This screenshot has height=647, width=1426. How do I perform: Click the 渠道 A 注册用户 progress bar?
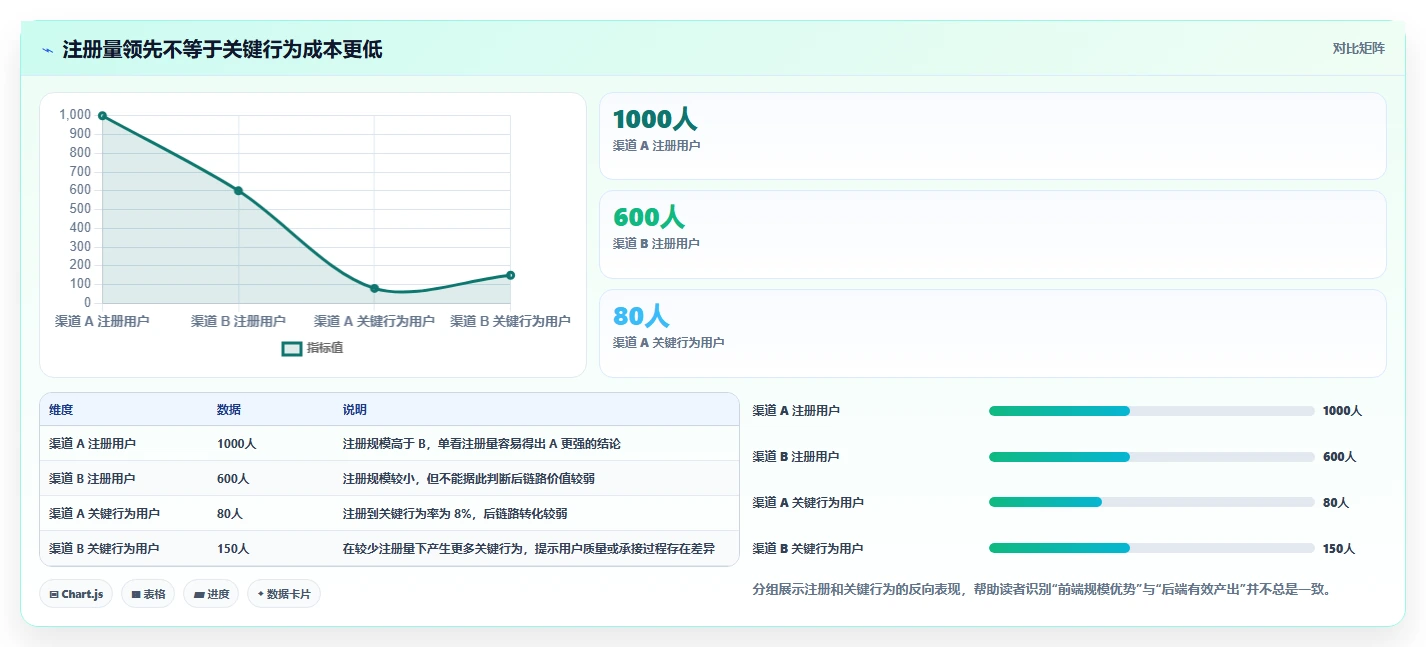tap(1151, 411)
